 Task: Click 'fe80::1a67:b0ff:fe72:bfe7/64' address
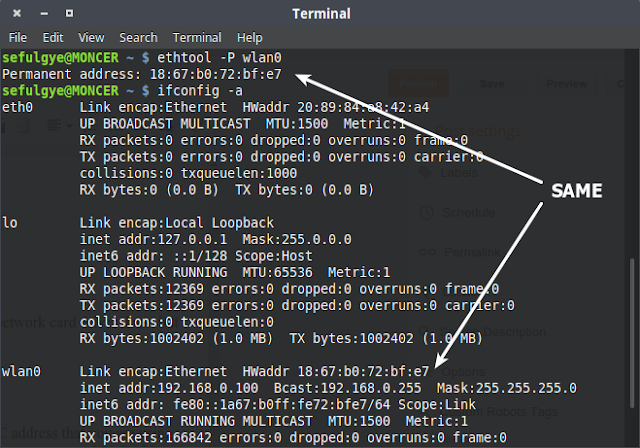(282, 404)
